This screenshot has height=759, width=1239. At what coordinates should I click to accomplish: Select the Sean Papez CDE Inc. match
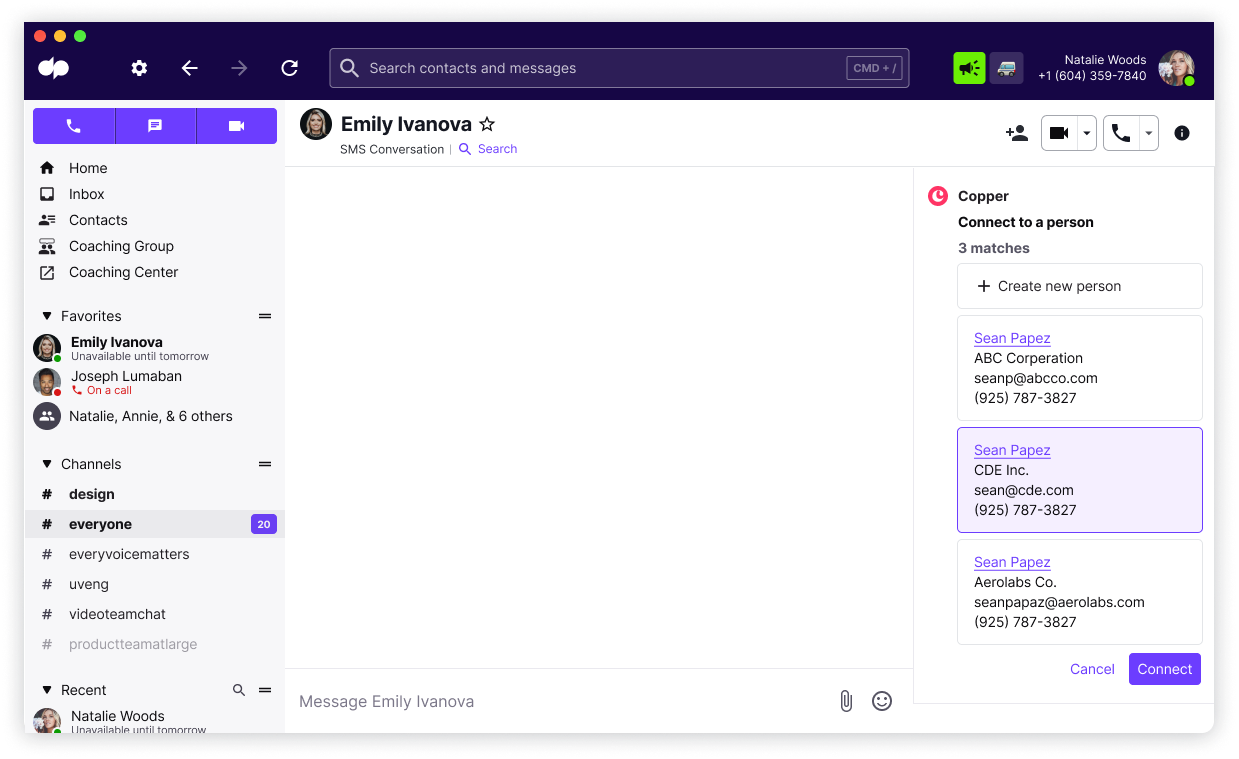pos(1079,479)
